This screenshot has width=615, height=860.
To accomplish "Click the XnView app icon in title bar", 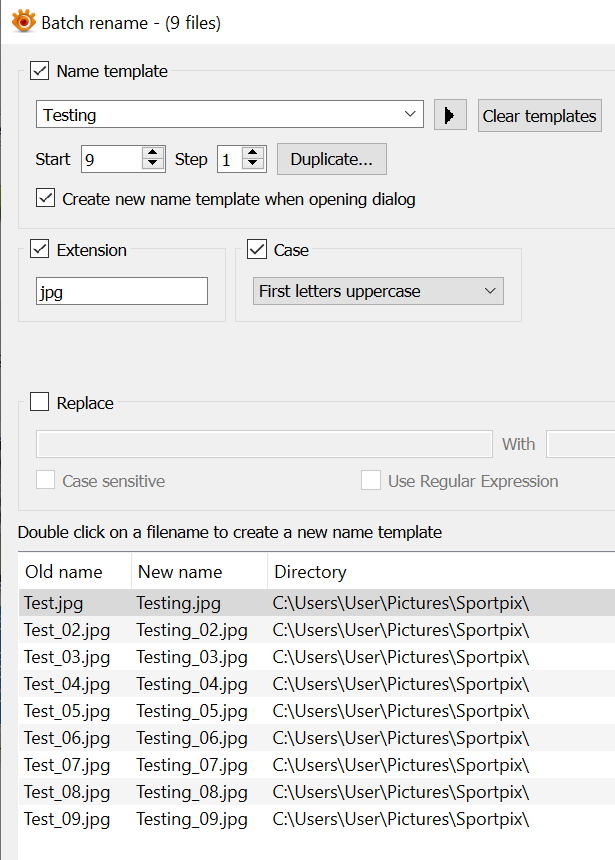I will pos(23,21).
